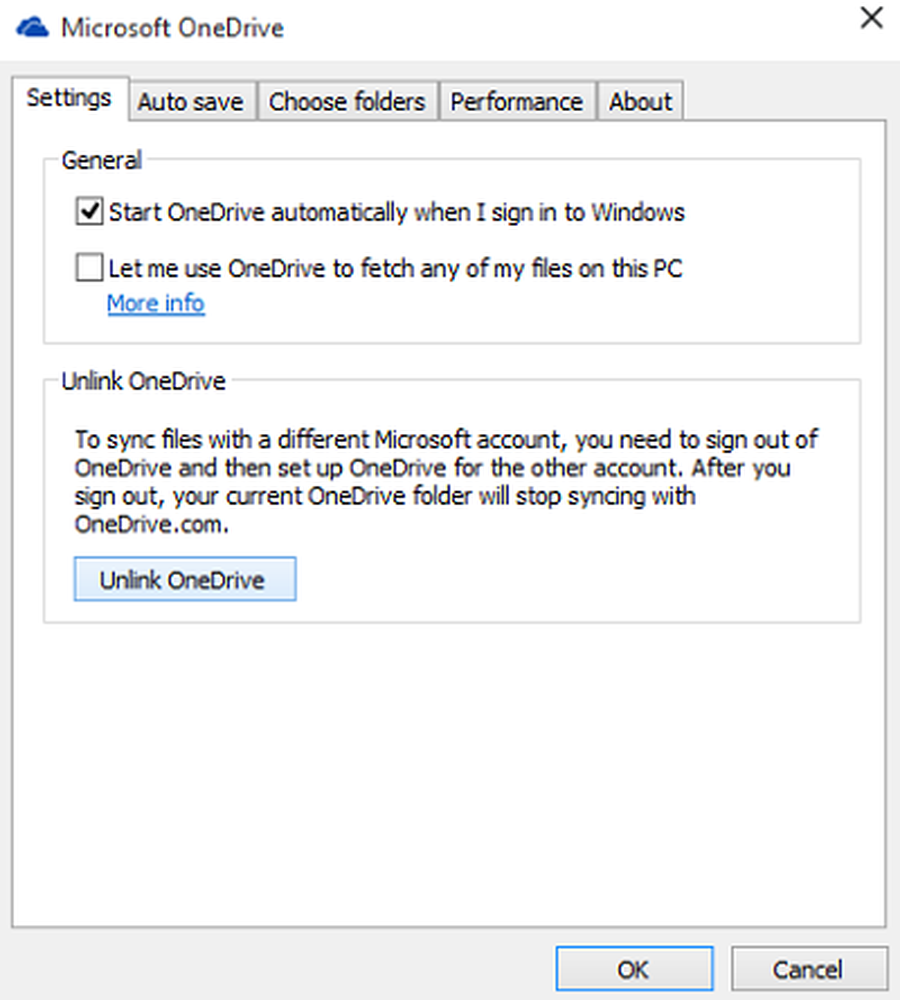Check the OneDrive file fetch option

pos(89,267)
